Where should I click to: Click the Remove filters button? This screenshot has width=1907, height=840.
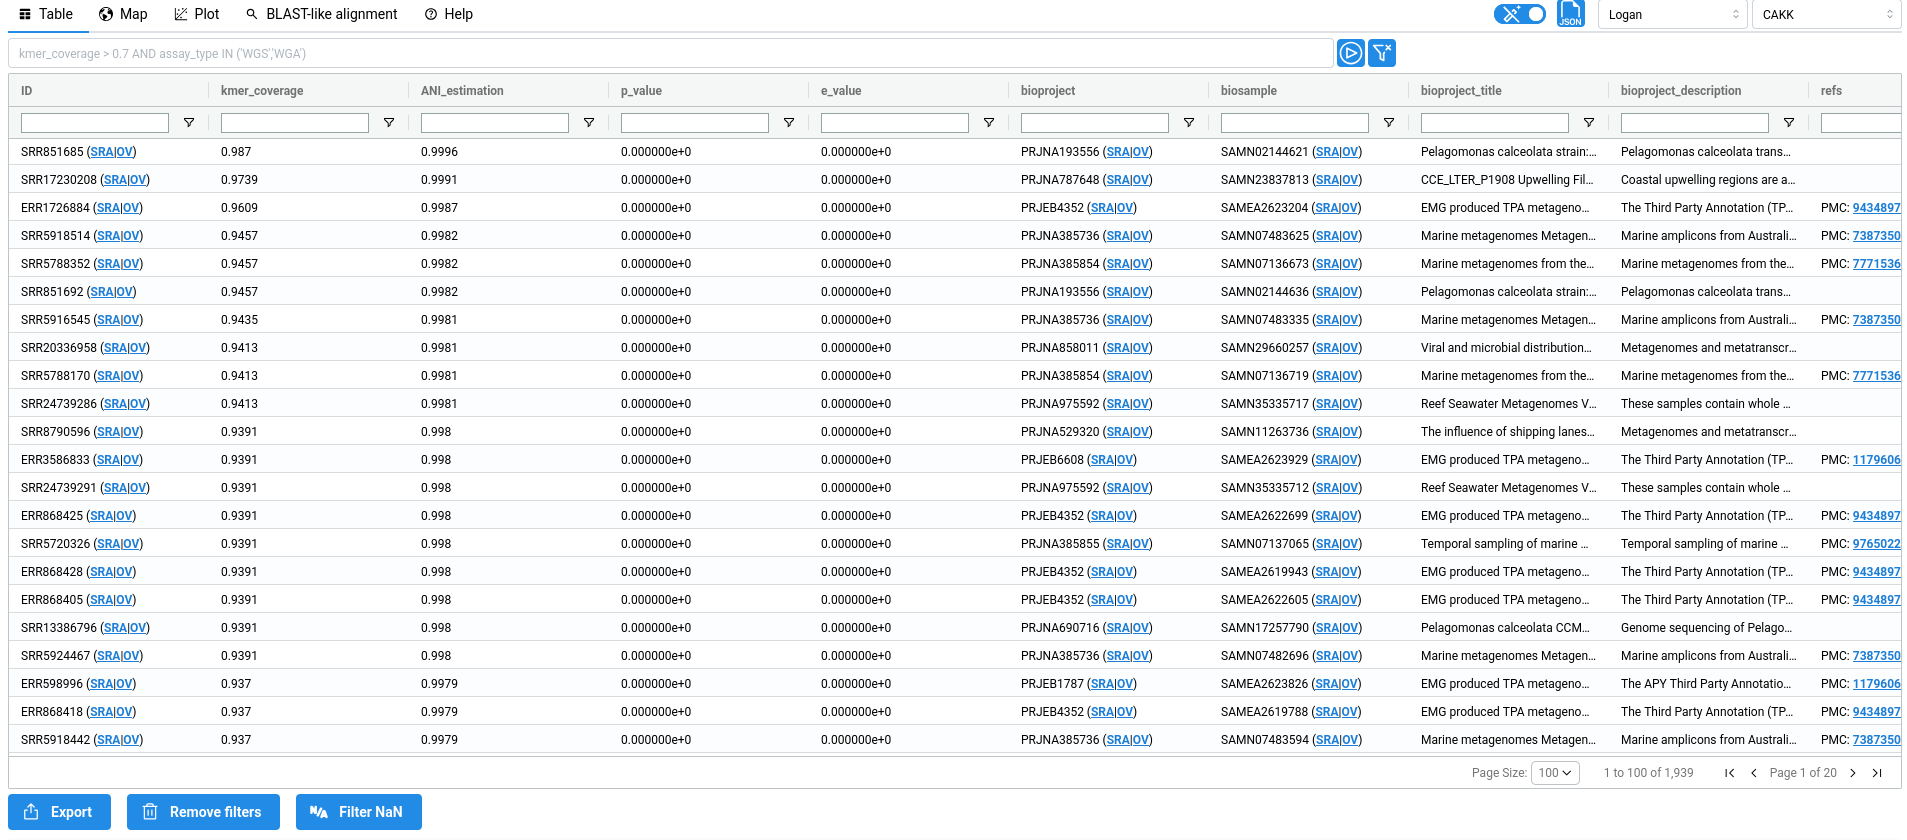[203, 812]
